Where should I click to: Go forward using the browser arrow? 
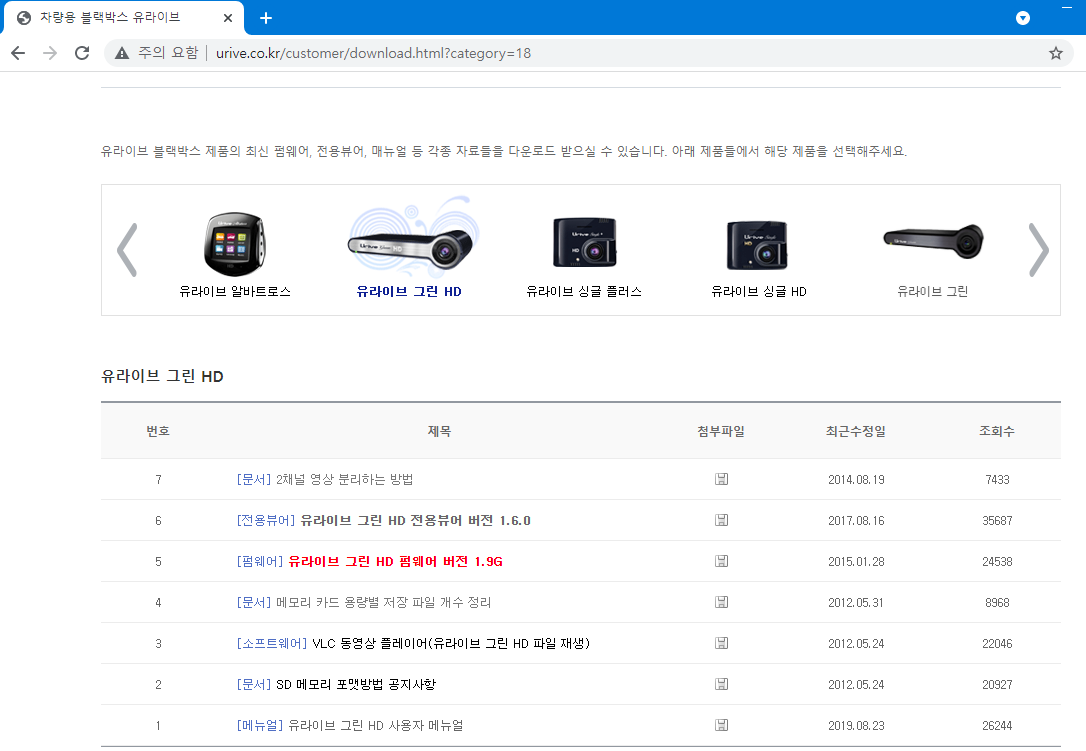point(50,53)
